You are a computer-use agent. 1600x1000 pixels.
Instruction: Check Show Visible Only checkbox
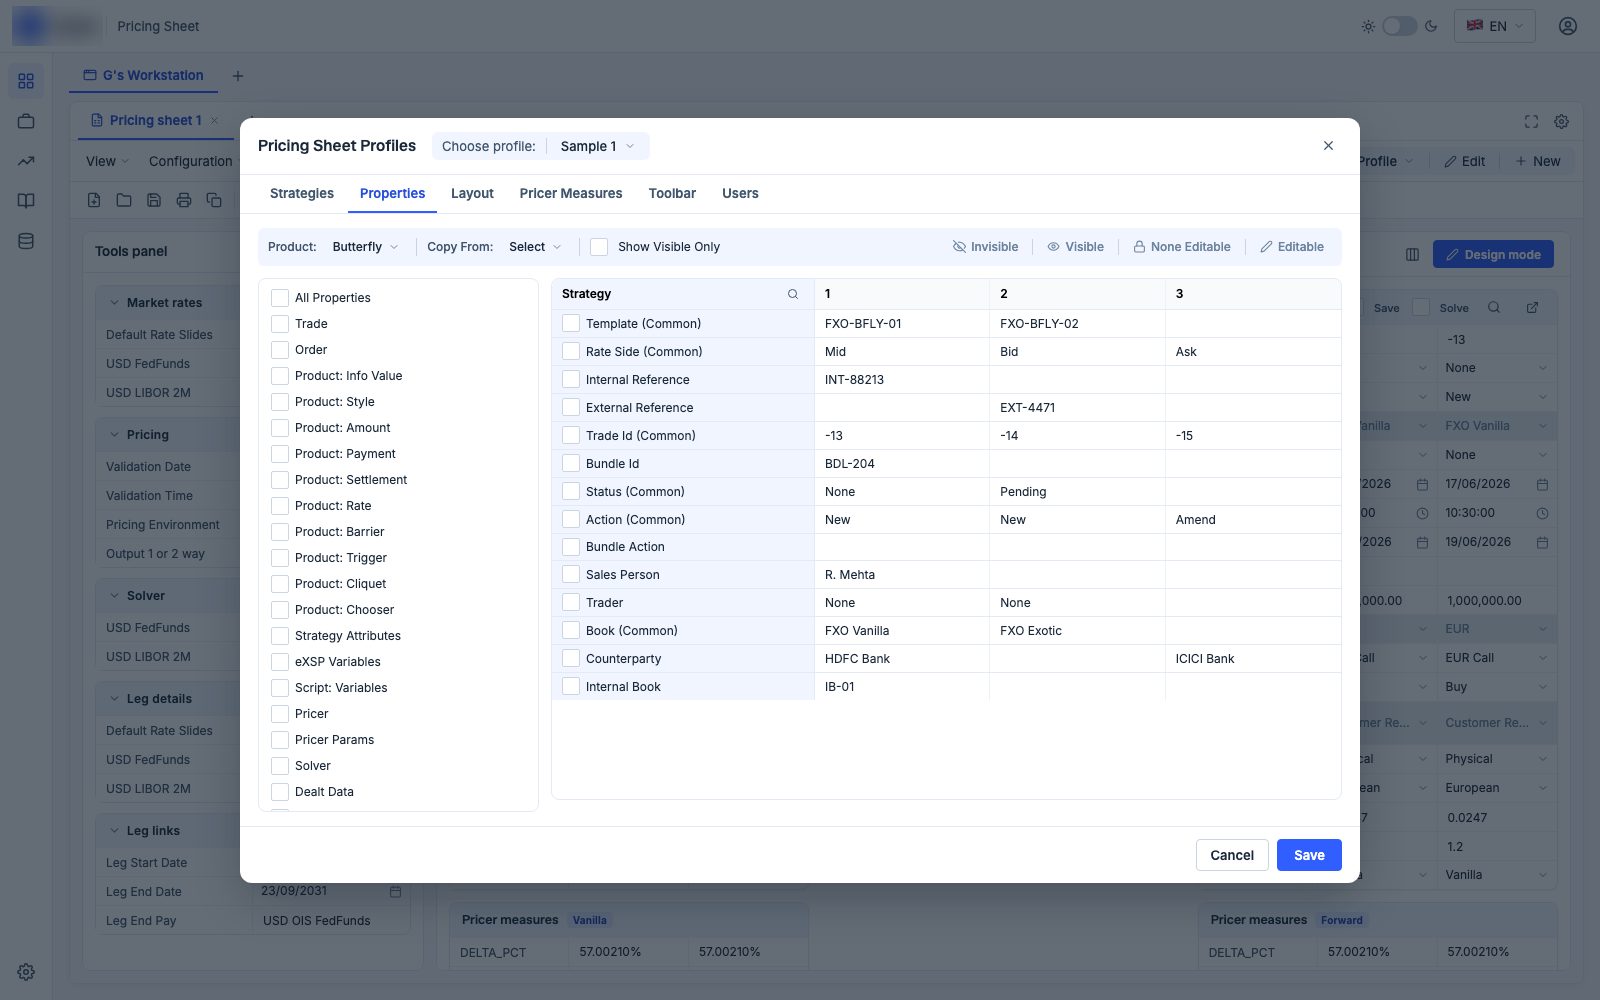tap(599, 247)
